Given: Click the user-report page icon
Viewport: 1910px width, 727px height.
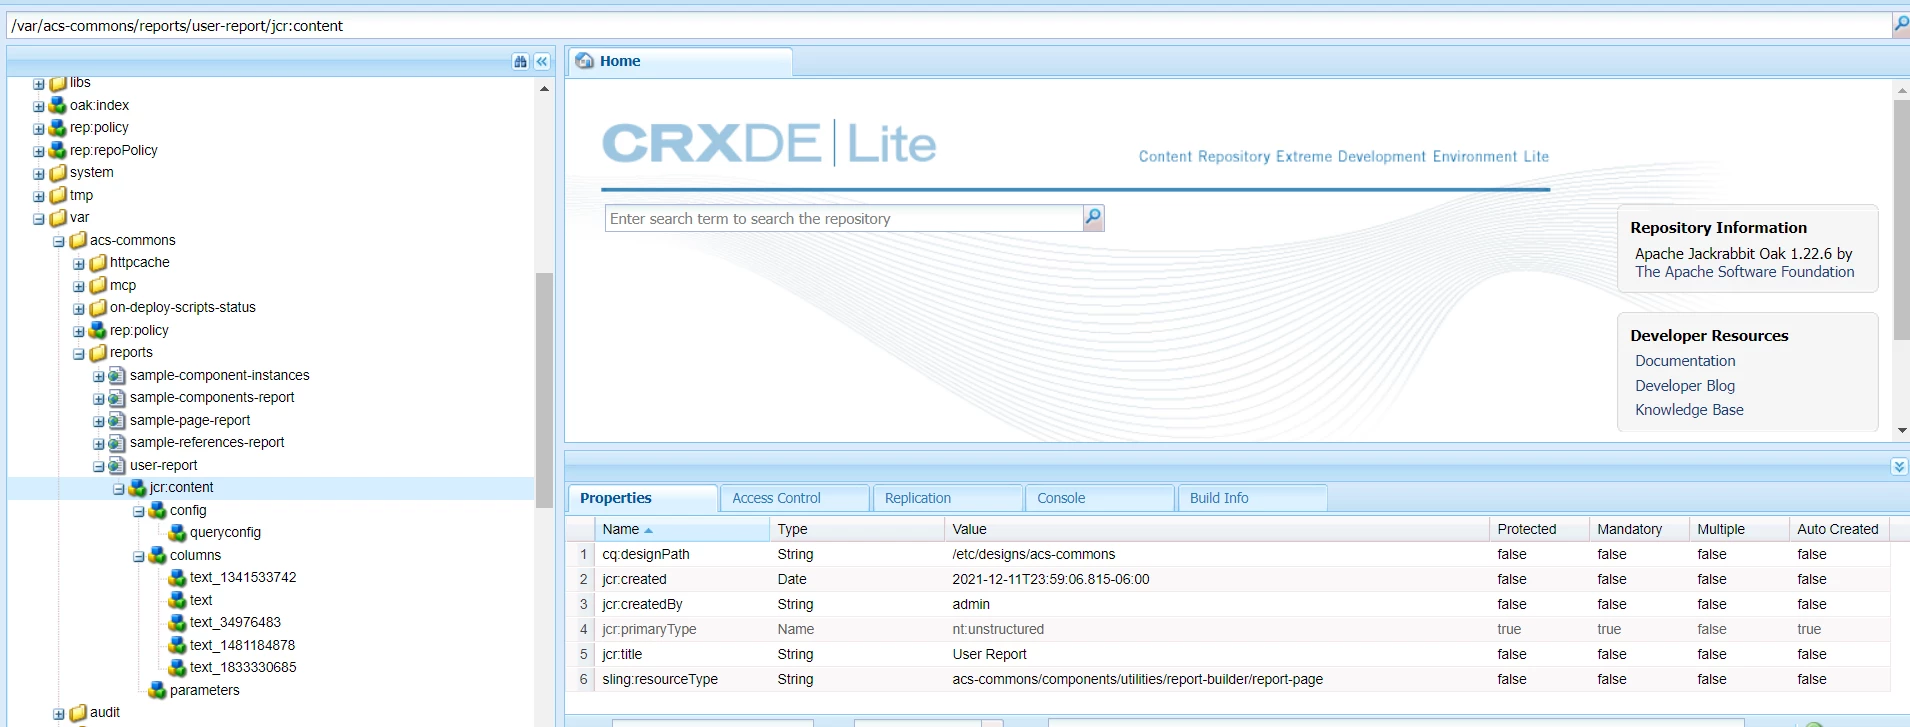Looking at the screenshot, I should [117, 465].
